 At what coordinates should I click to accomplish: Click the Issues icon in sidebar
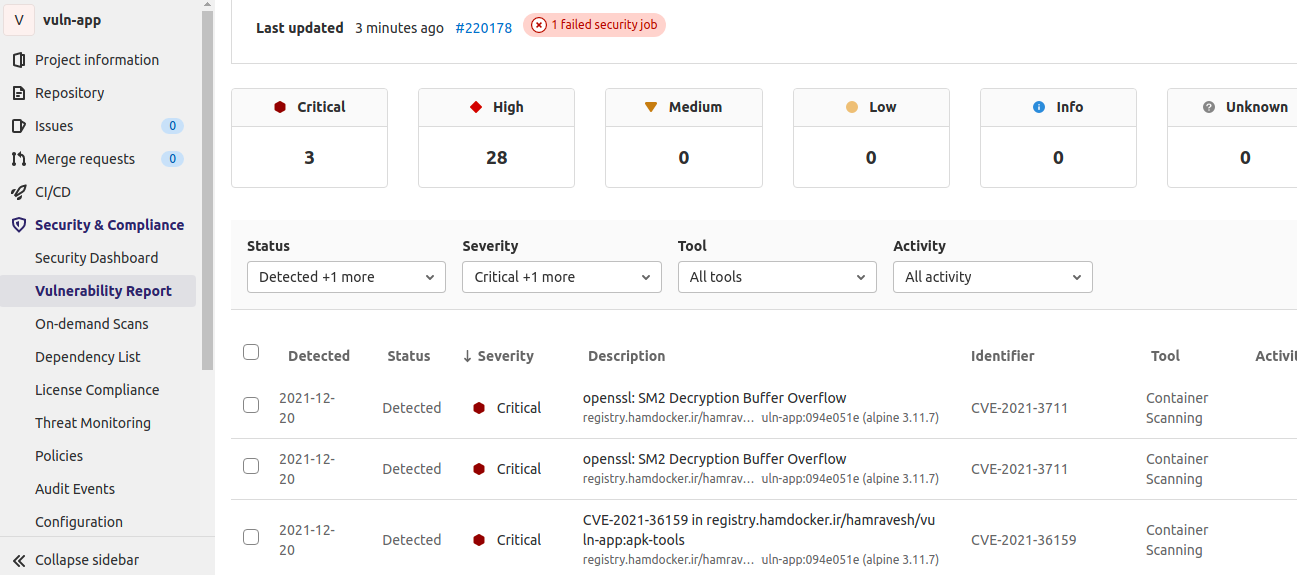(x=18, y=126)
